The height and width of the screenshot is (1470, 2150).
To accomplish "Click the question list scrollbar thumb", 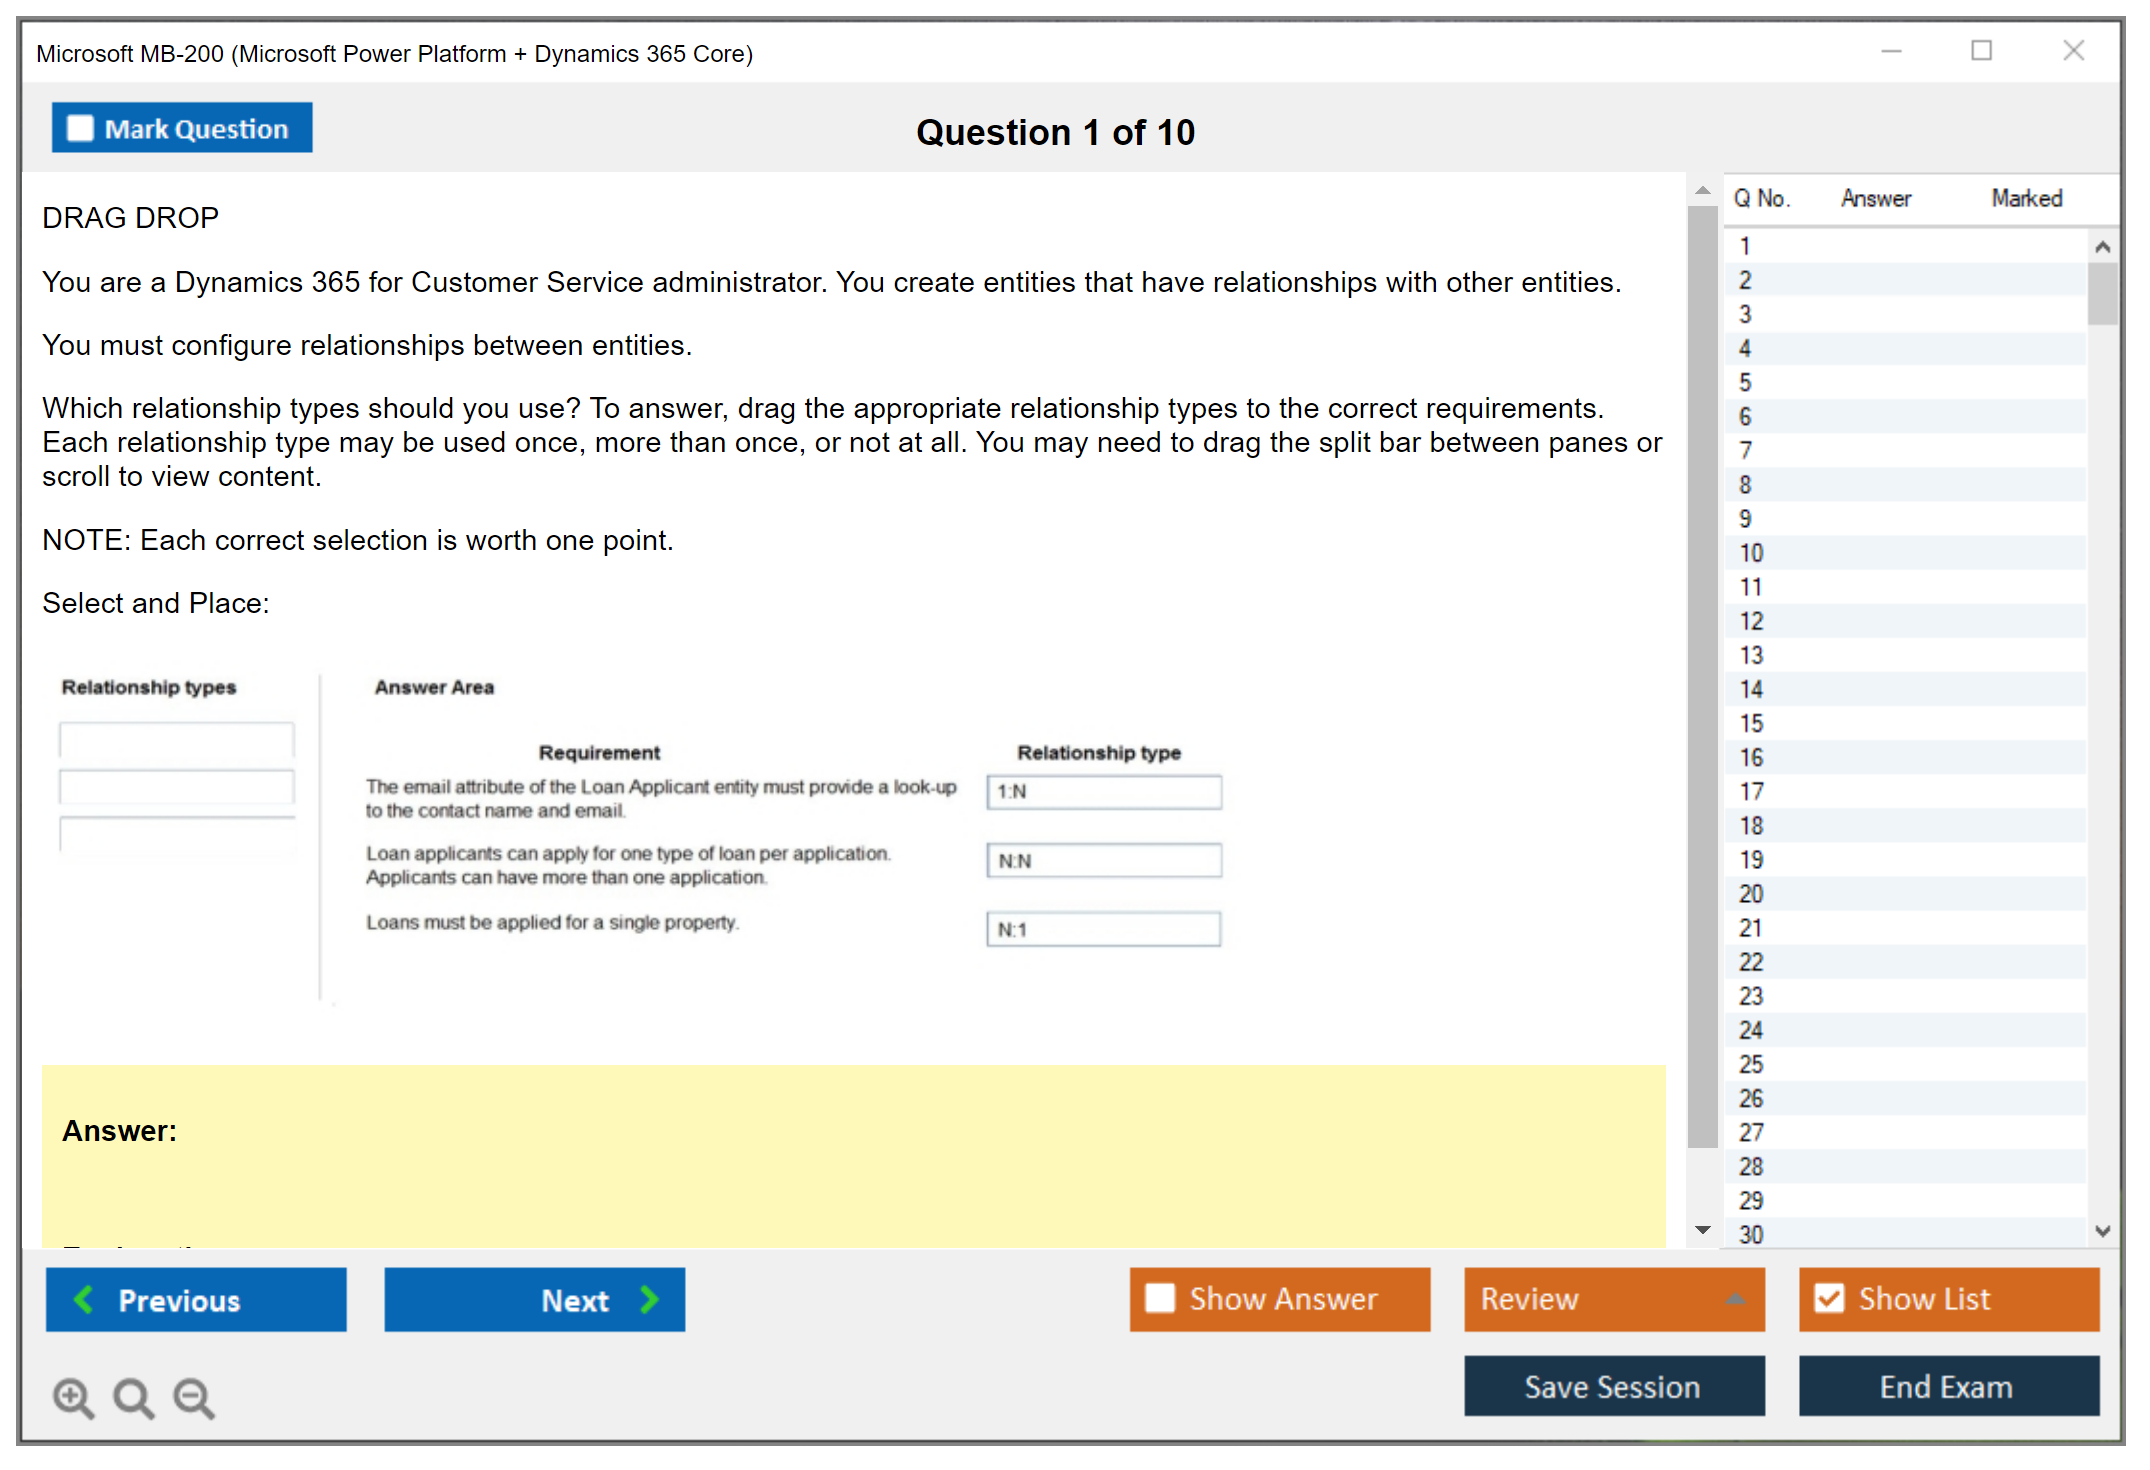I will (x=2102, y=293).
